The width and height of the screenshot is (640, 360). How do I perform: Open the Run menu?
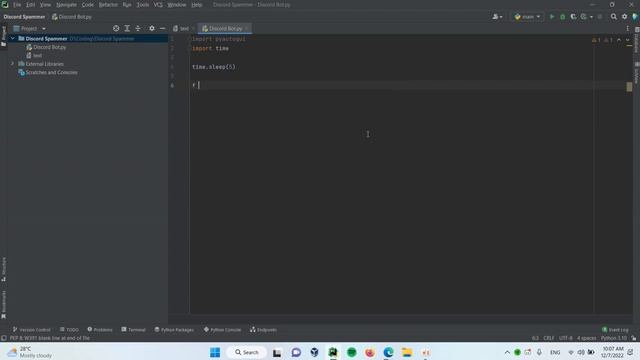point(127,5)
